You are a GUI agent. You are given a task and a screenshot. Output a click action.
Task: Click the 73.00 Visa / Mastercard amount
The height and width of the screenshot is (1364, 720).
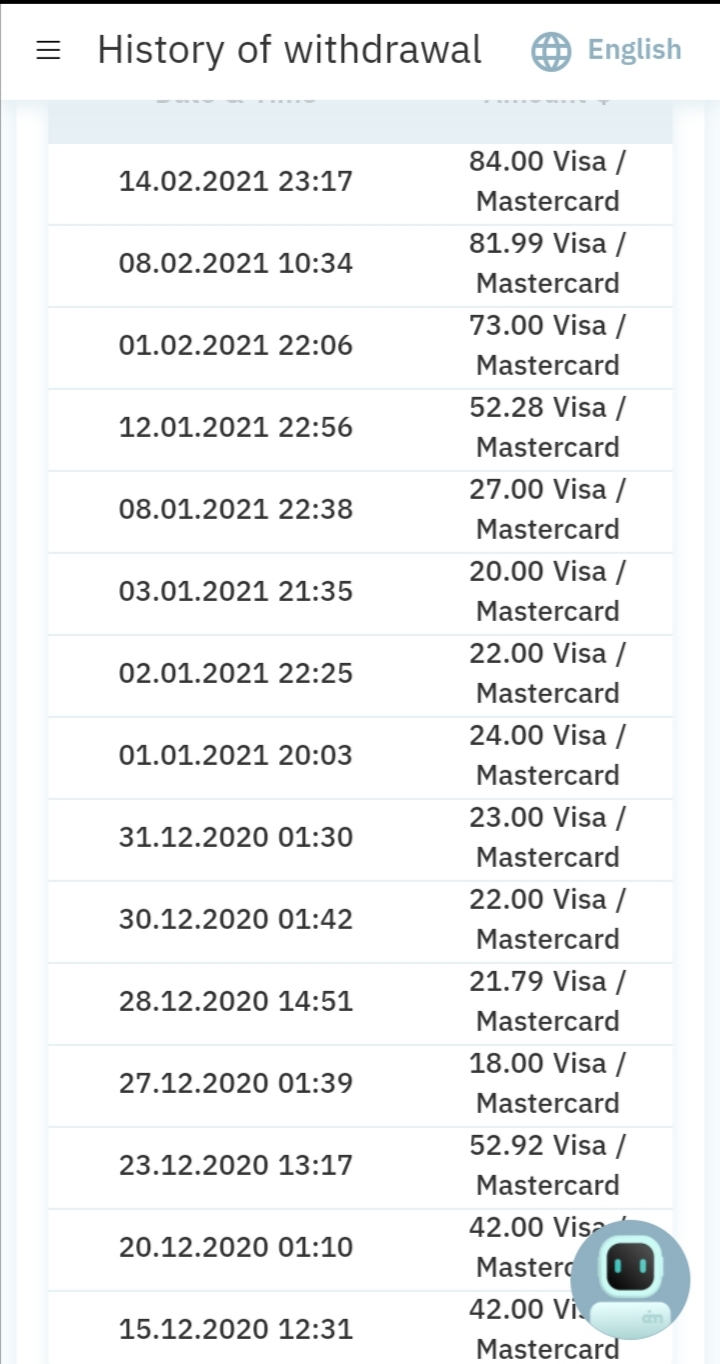(x=547, y=346)
